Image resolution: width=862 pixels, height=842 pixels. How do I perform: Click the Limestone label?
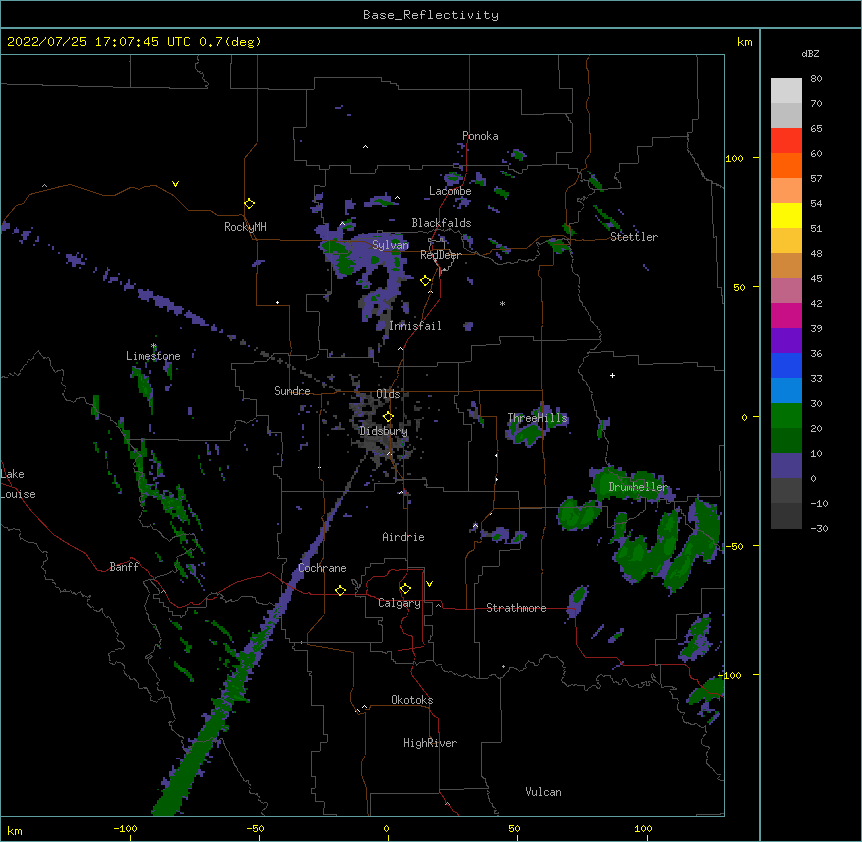(x=153, y=356)
